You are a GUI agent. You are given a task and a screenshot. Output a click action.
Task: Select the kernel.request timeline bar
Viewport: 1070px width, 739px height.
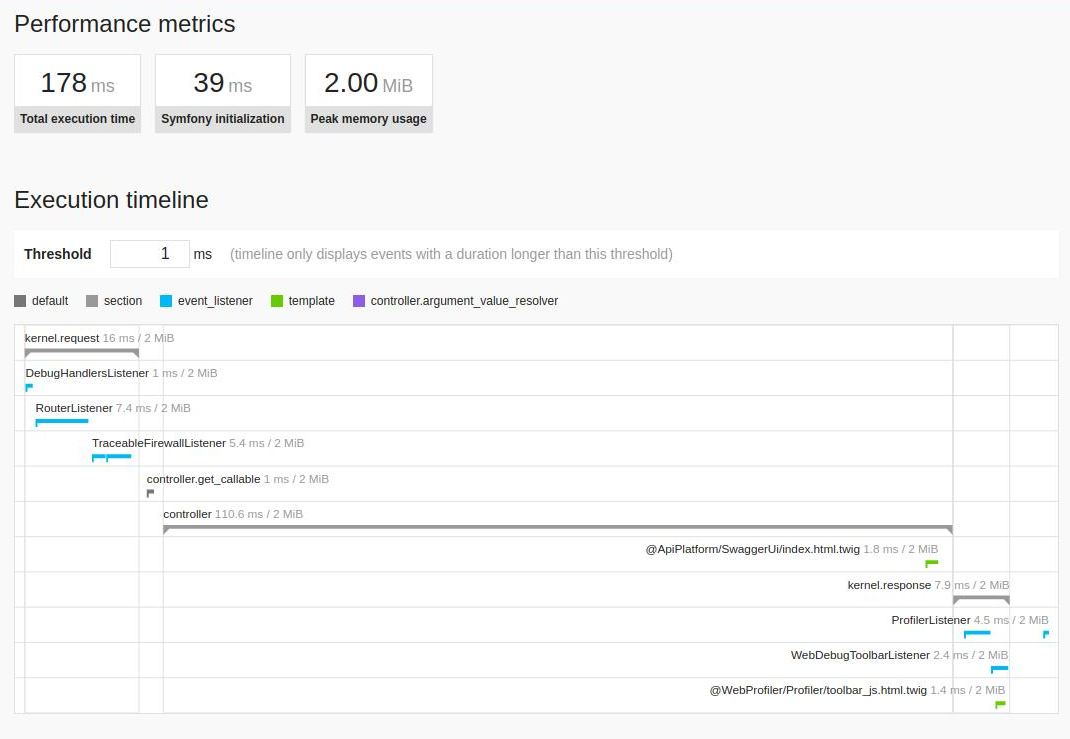click(82, 353)
